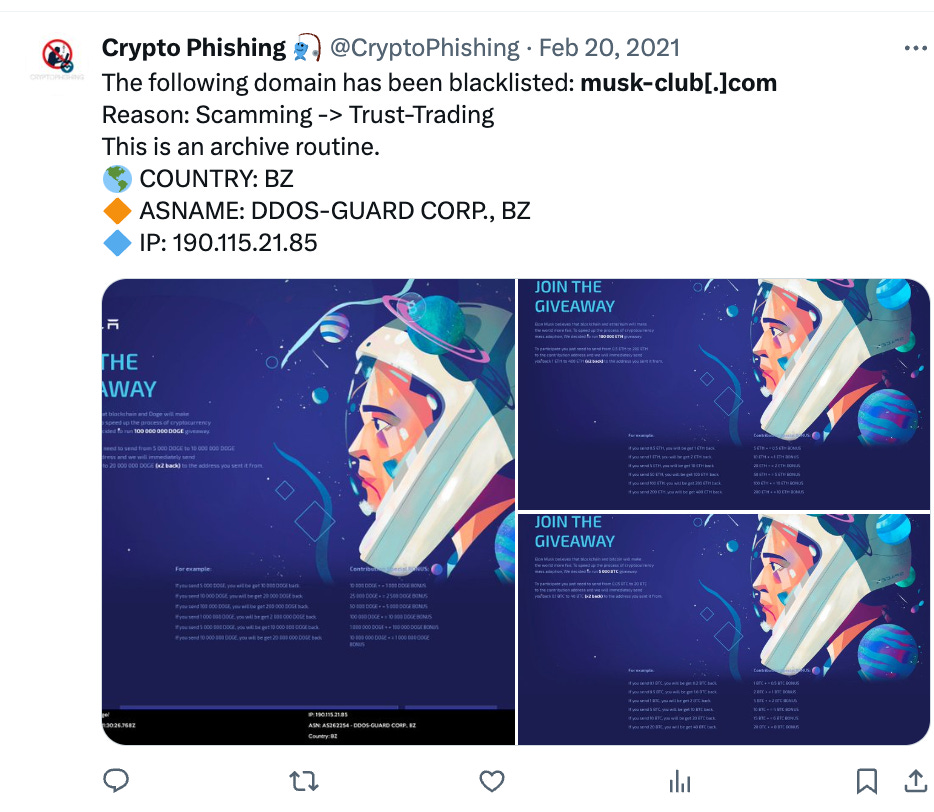Open the three-dot more options menu
This screenshot has width=934, height=812.
(916, 48)
